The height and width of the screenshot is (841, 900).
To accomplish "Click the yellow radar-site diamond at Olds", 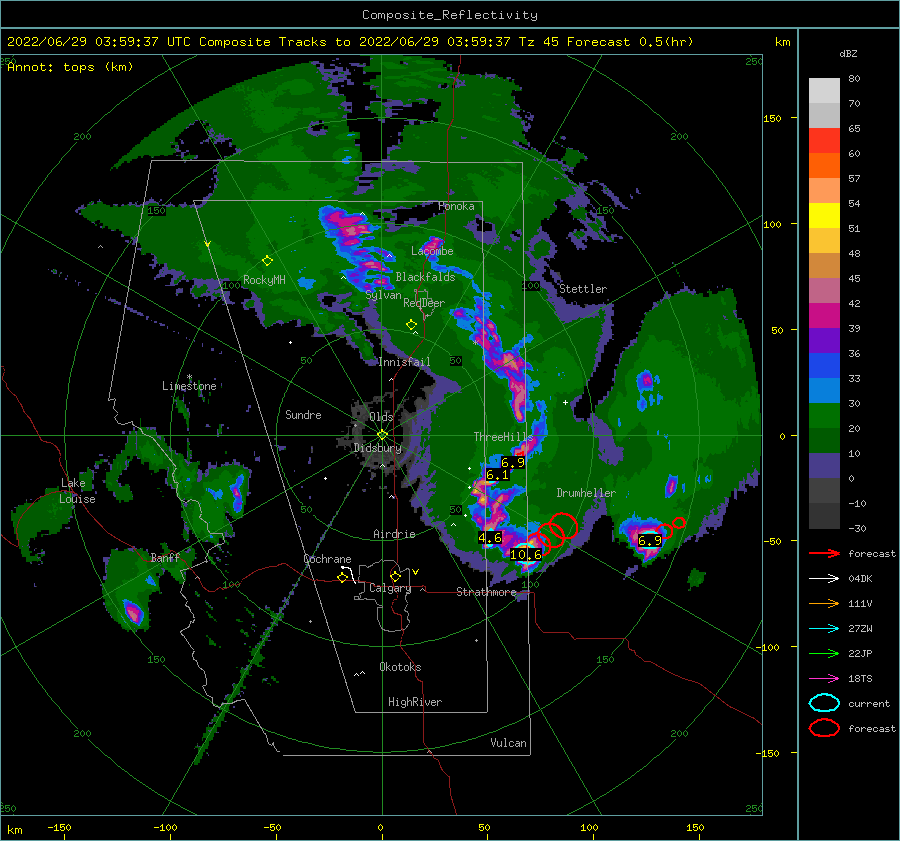I will pyautogui.click(x=382, y=435).
